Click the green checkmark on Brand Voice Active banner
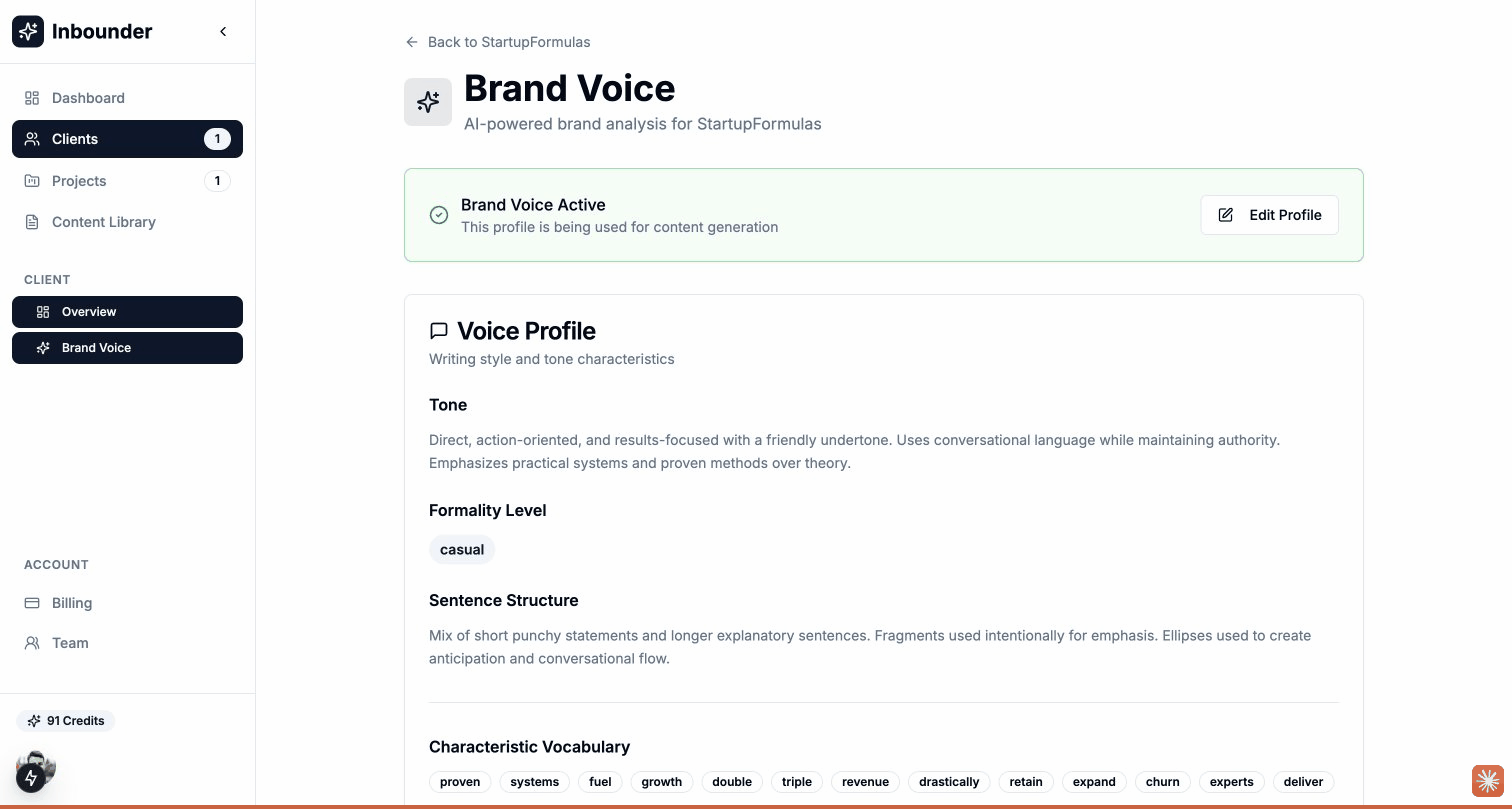1512x809 pixels. click(439, 215)
